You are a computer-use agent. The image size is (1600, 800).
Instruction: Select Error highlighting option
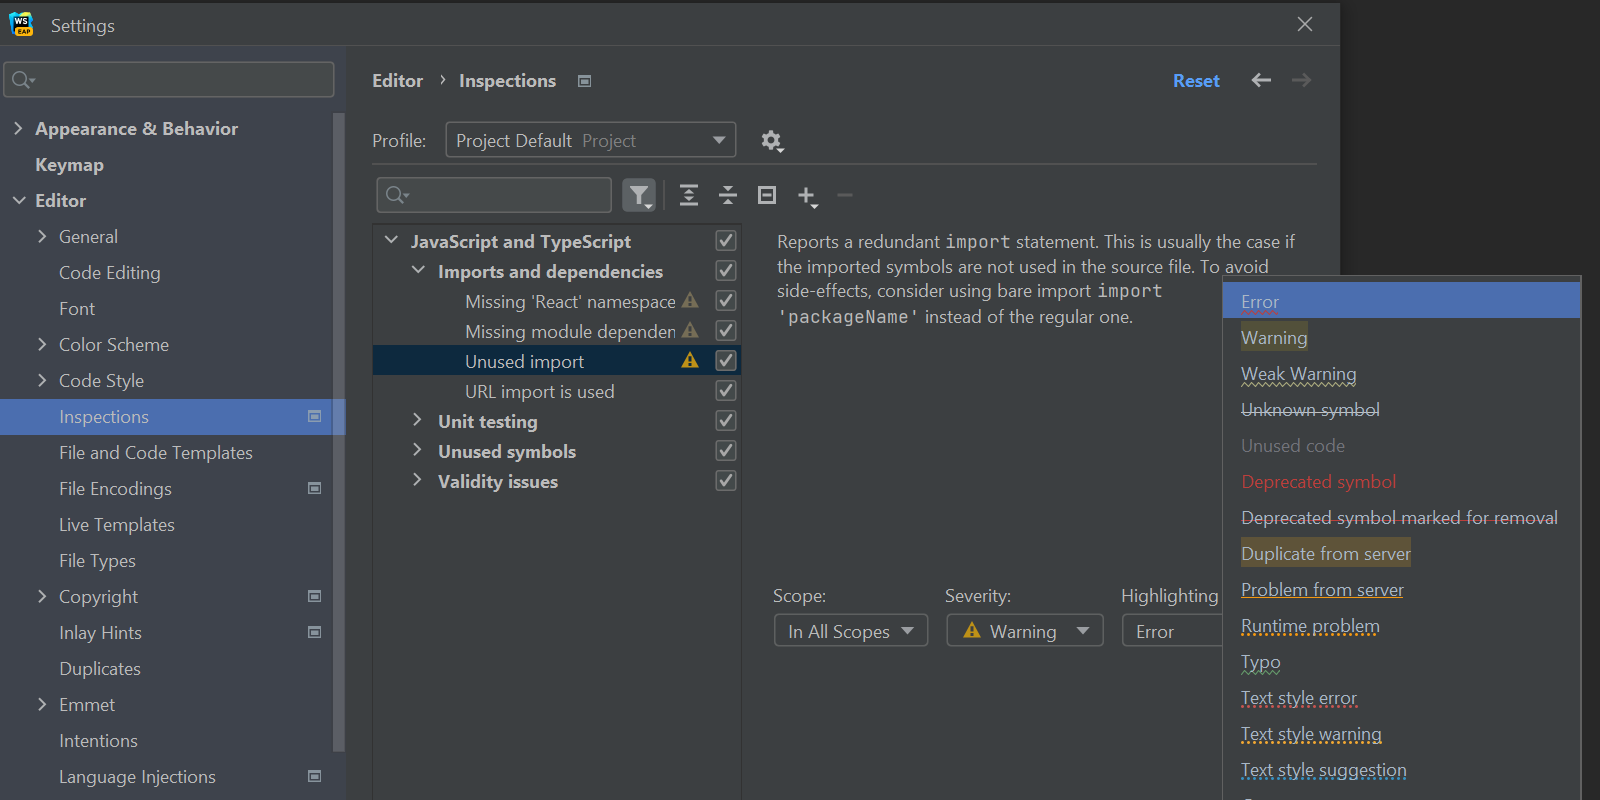click(1401, 301)
